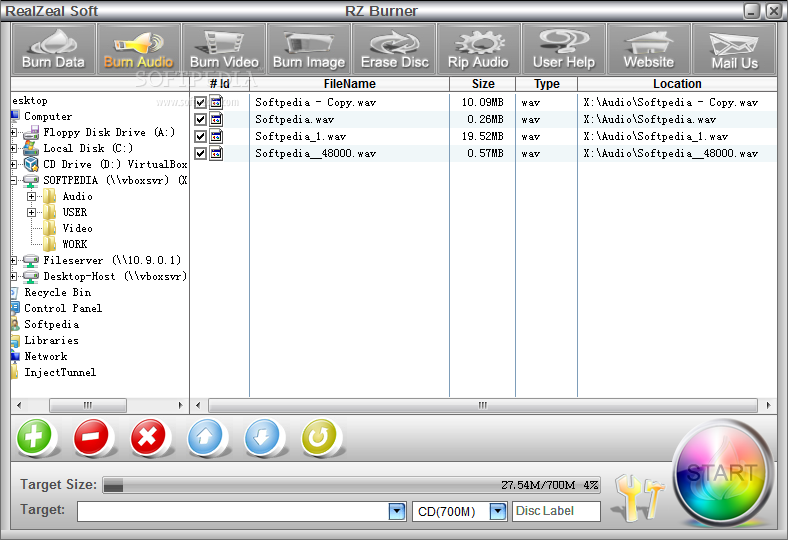Viewport: 788px width, 540px height.
Task: Select Libraries in the tree
Action: [x=51, y=341]
